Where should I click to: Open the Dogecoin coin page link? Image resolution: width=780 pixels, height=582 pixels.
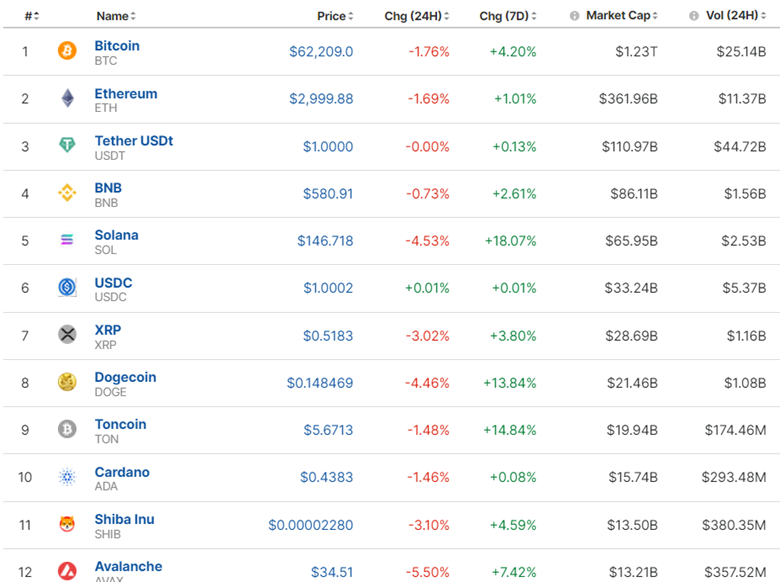coord(125,377)
